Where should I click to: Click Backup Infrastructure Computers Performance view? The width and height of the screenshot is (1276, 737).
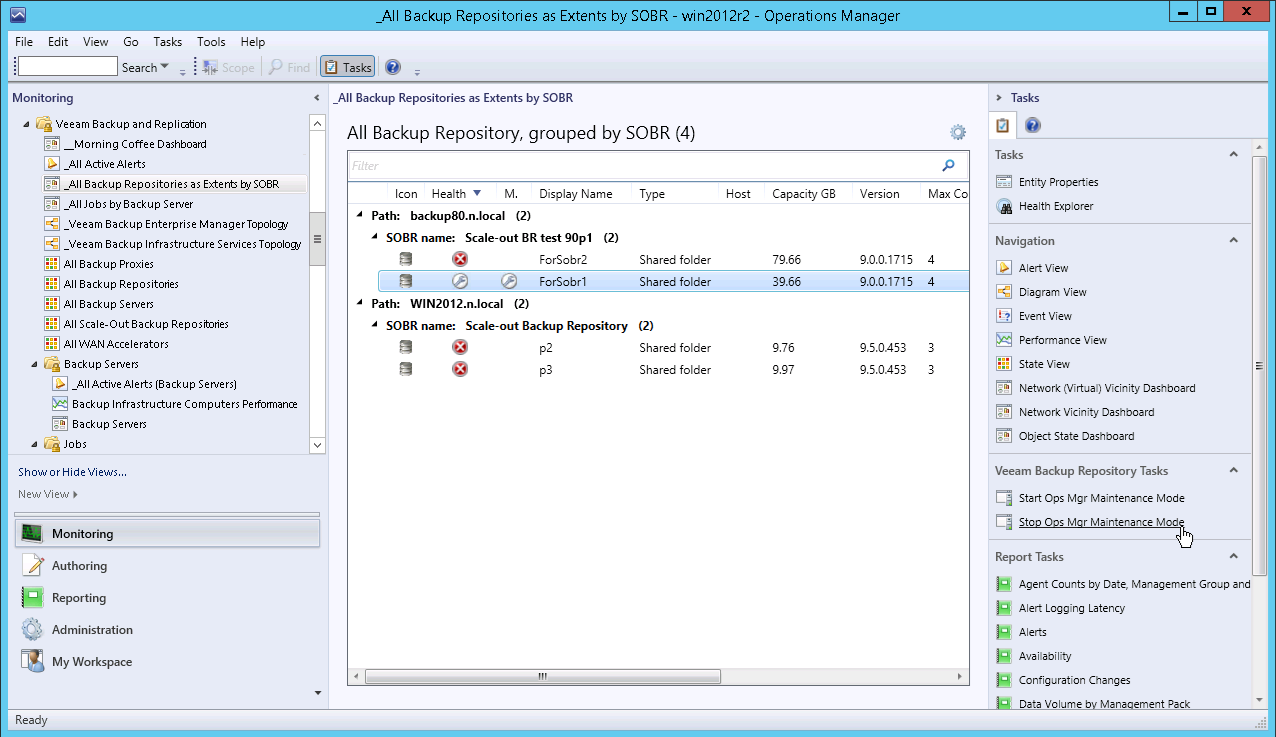click(x=185, y=404)
